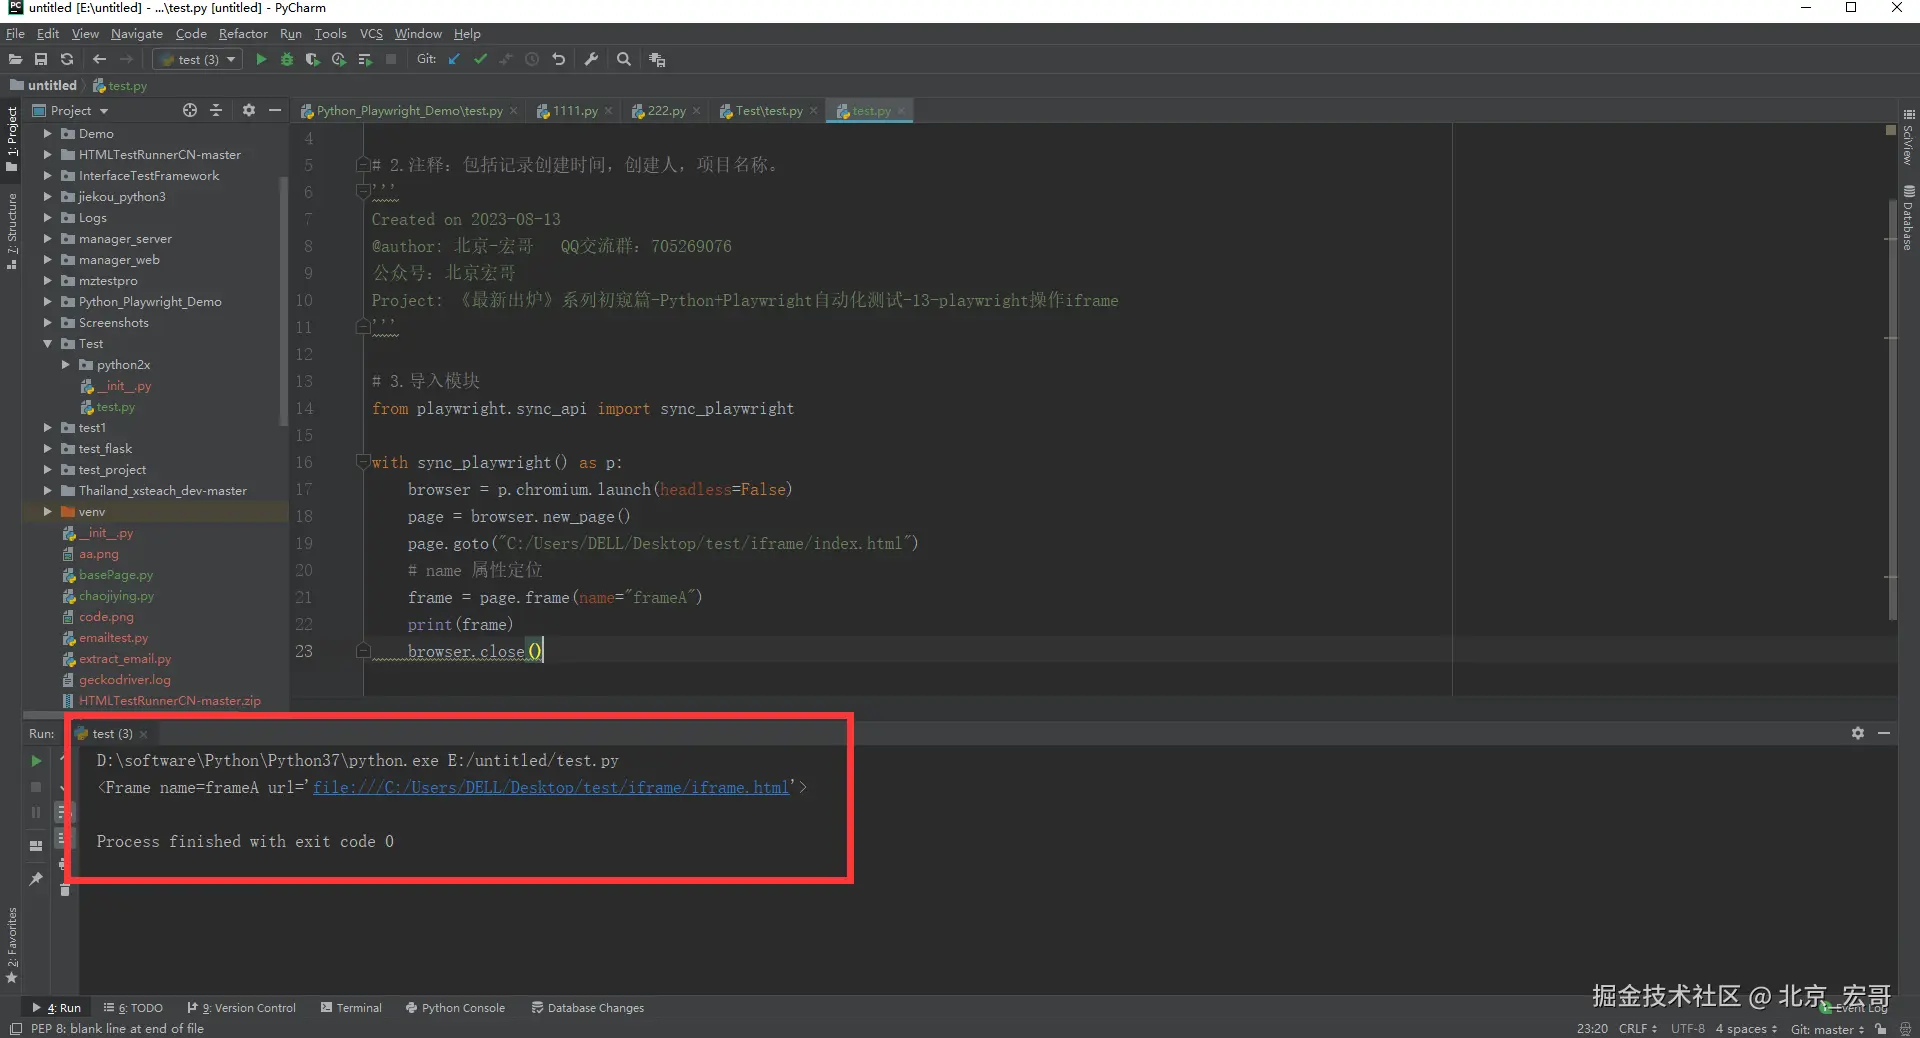Viewport: 1920px width, 1038px height.
Task: Open the 9: Version Control tool window
Action: tap(242, 1008)
